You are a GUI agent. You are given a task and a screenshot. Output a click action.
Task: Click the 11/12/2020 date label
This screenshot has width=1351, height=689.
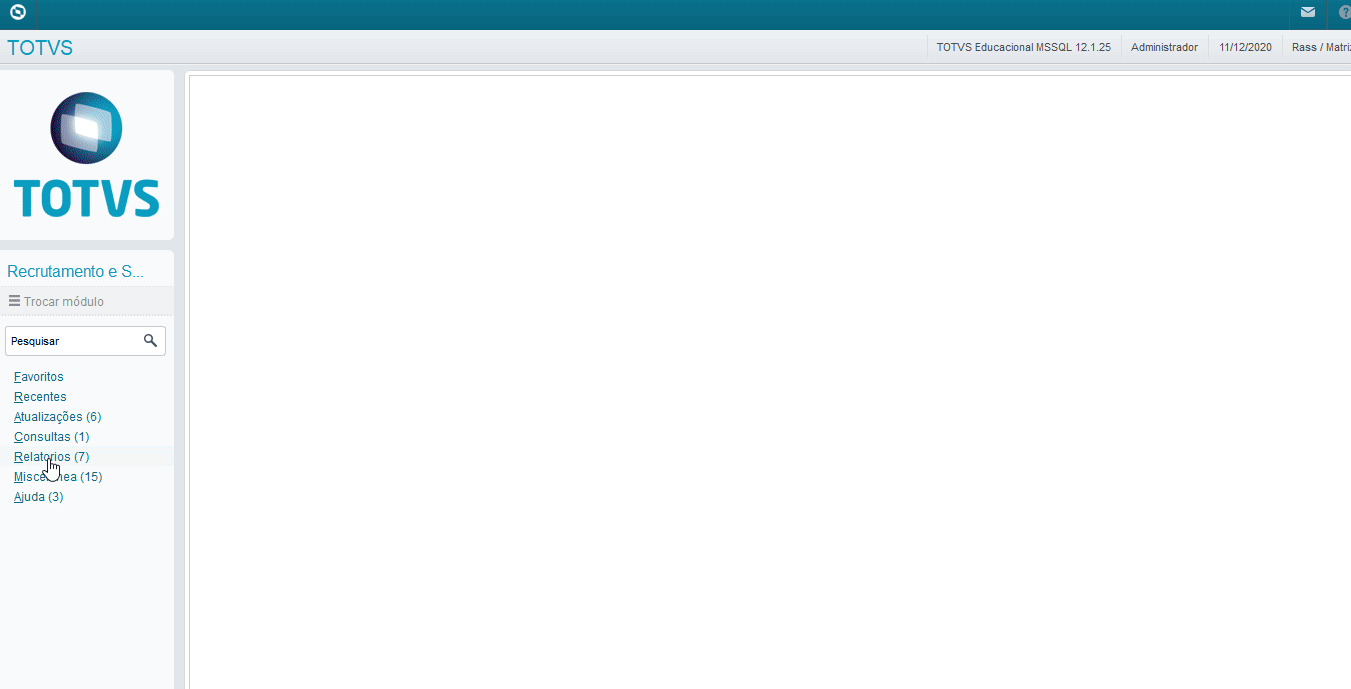1246,47
